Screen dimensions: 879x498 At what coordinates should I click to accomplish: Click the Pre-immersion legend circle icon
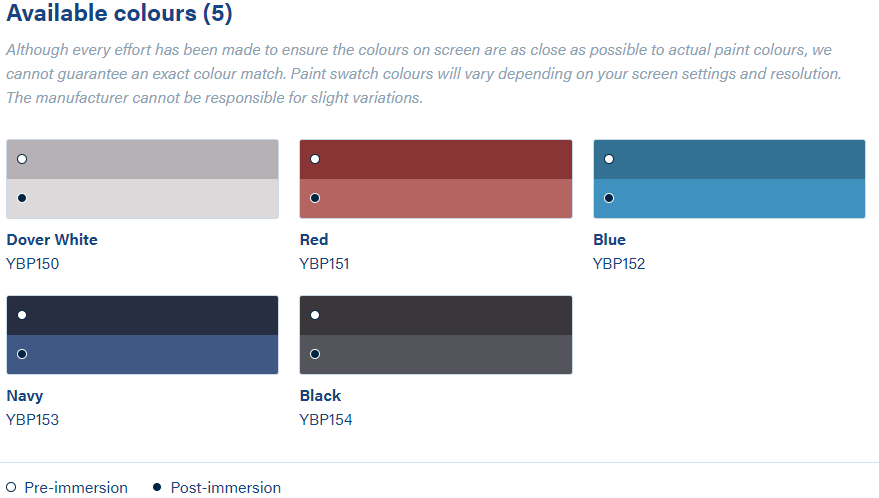(11, 488)
